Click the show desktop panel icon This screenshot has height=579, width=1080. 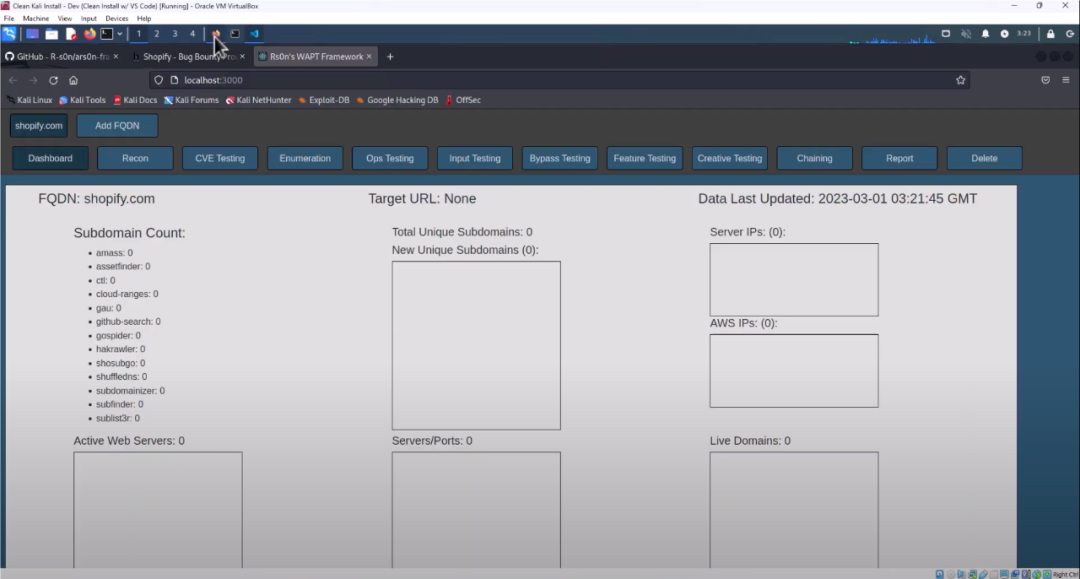tap(32, 34)
